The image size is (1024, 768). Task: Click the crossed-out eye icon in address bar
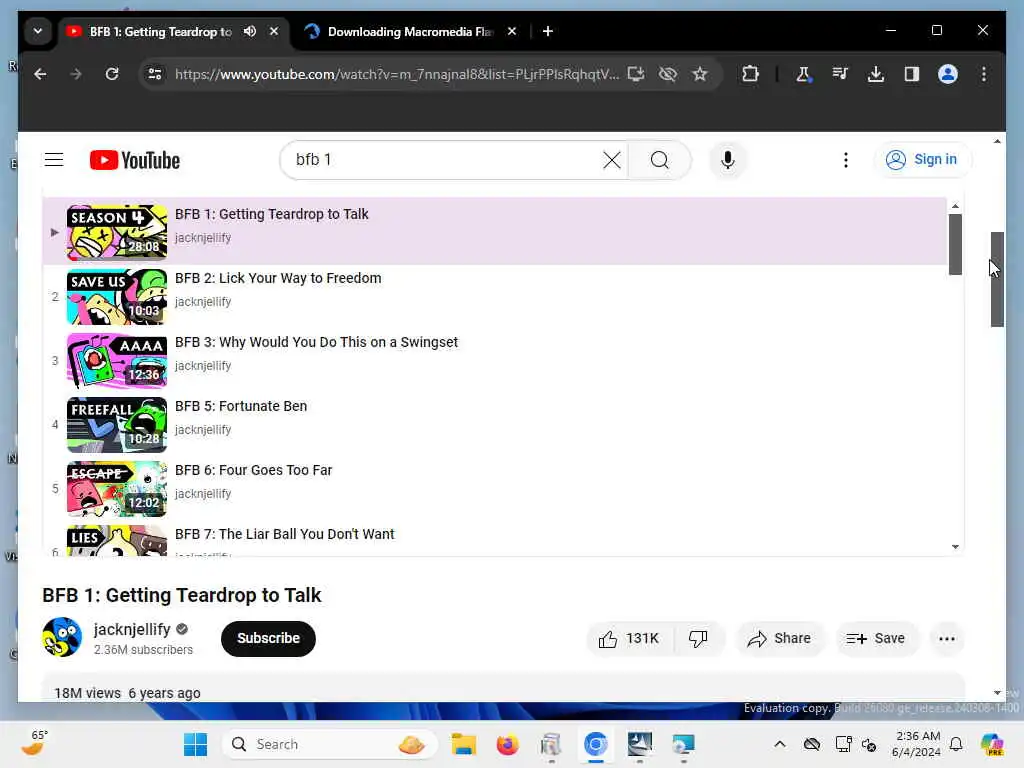[667, 74]
